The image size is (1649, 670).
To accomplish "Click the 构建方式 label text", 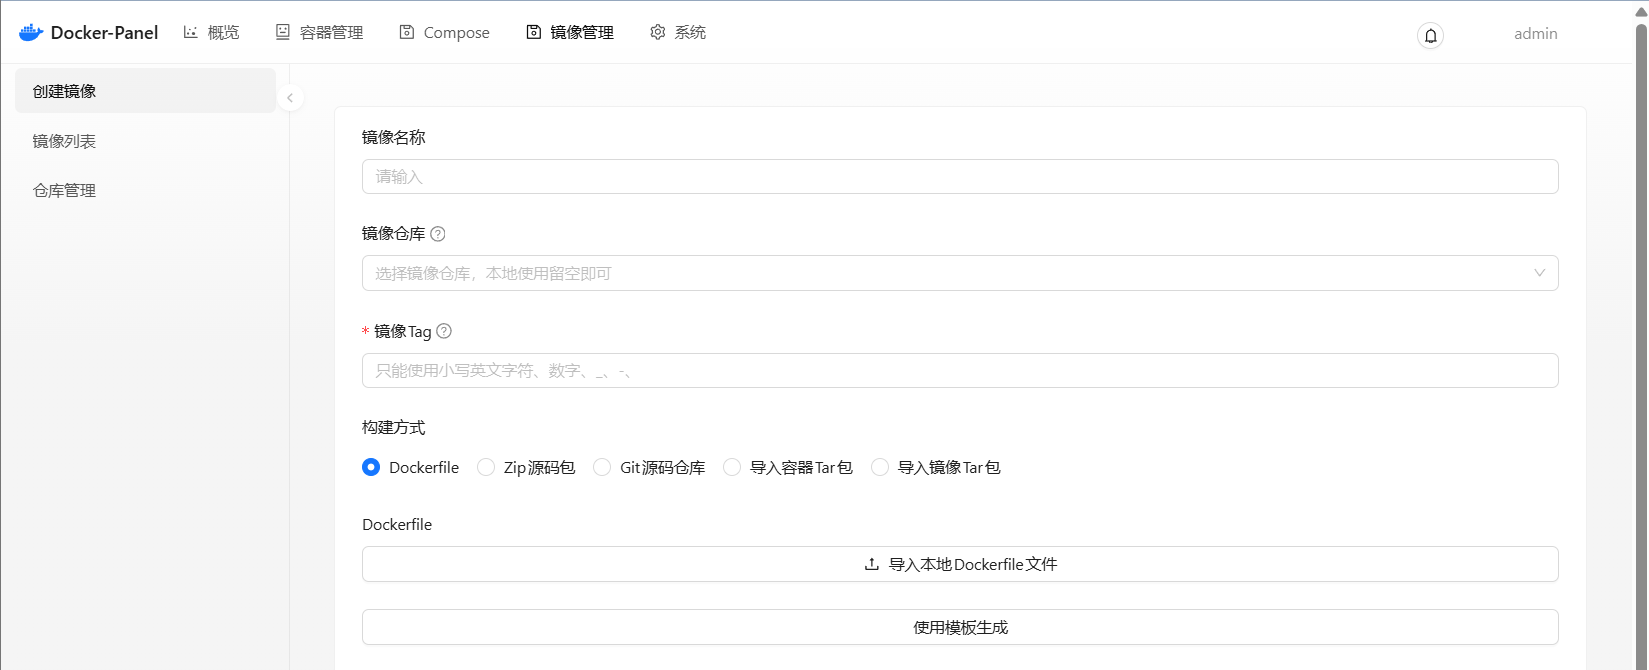I will pos(394,428).
